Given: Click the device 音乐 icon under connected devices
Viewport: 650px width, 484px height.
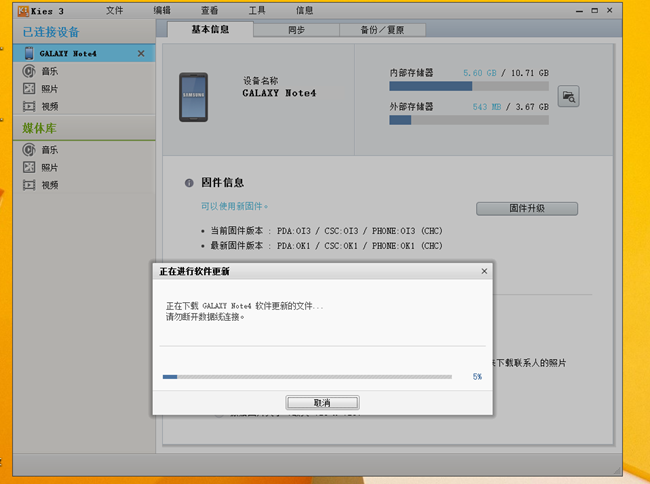Looking at the screenshot, I should (29, 71).
